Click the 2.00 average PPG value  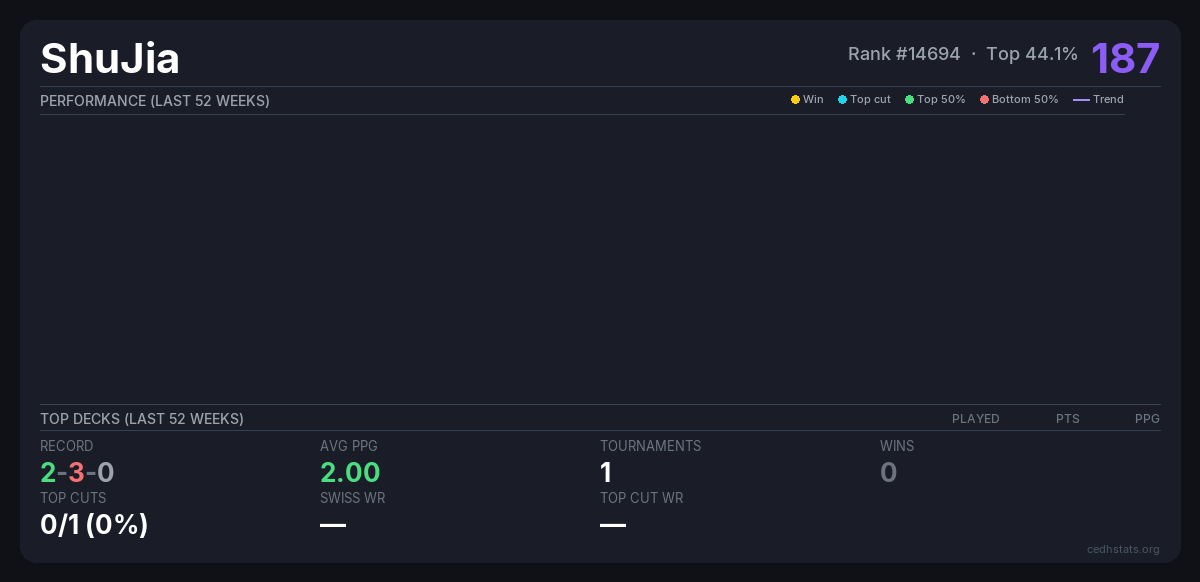(x=350, y=472)
